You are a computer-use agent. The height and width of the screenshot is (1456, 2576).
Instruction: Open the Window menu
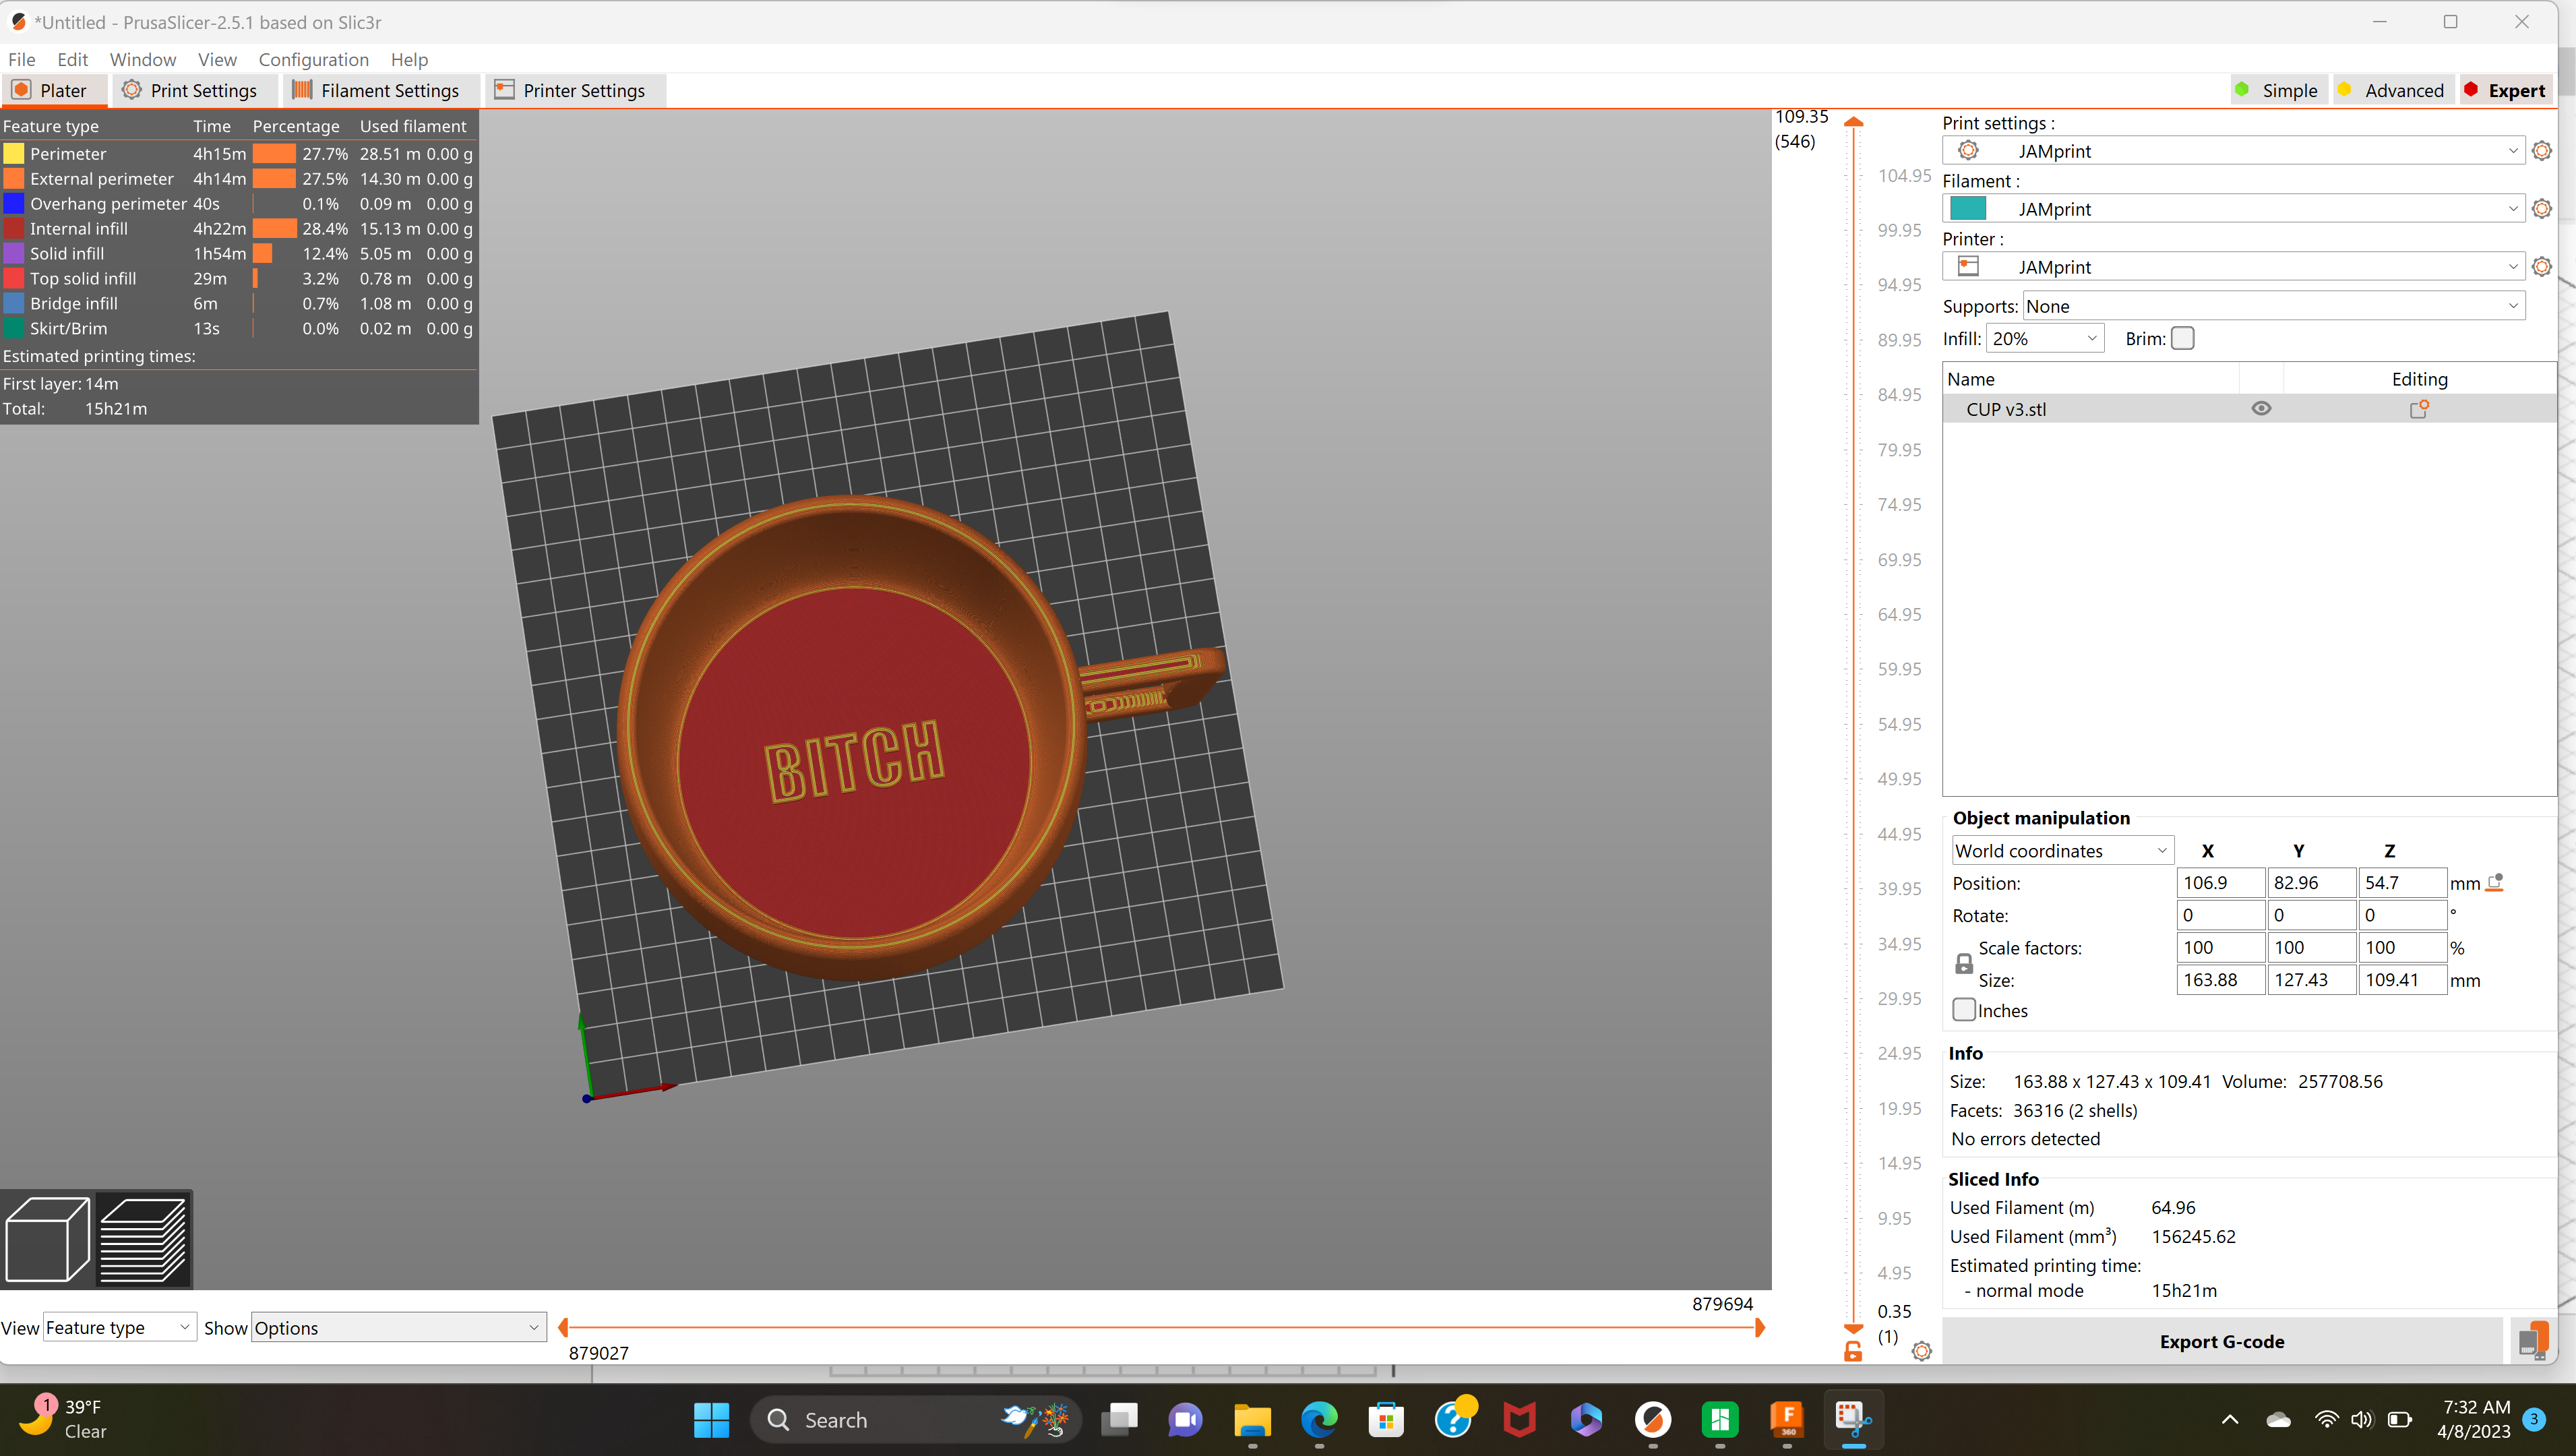(143, 60)
